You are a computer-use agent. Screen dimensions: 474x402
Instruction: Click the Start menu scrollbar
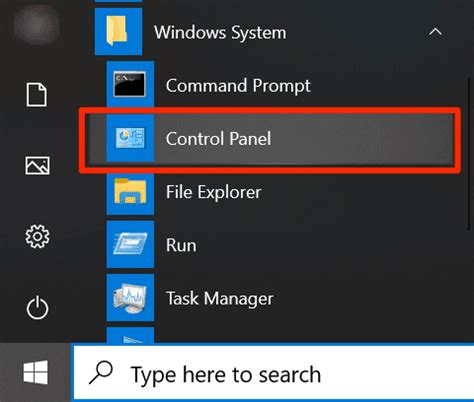[471, 153]
